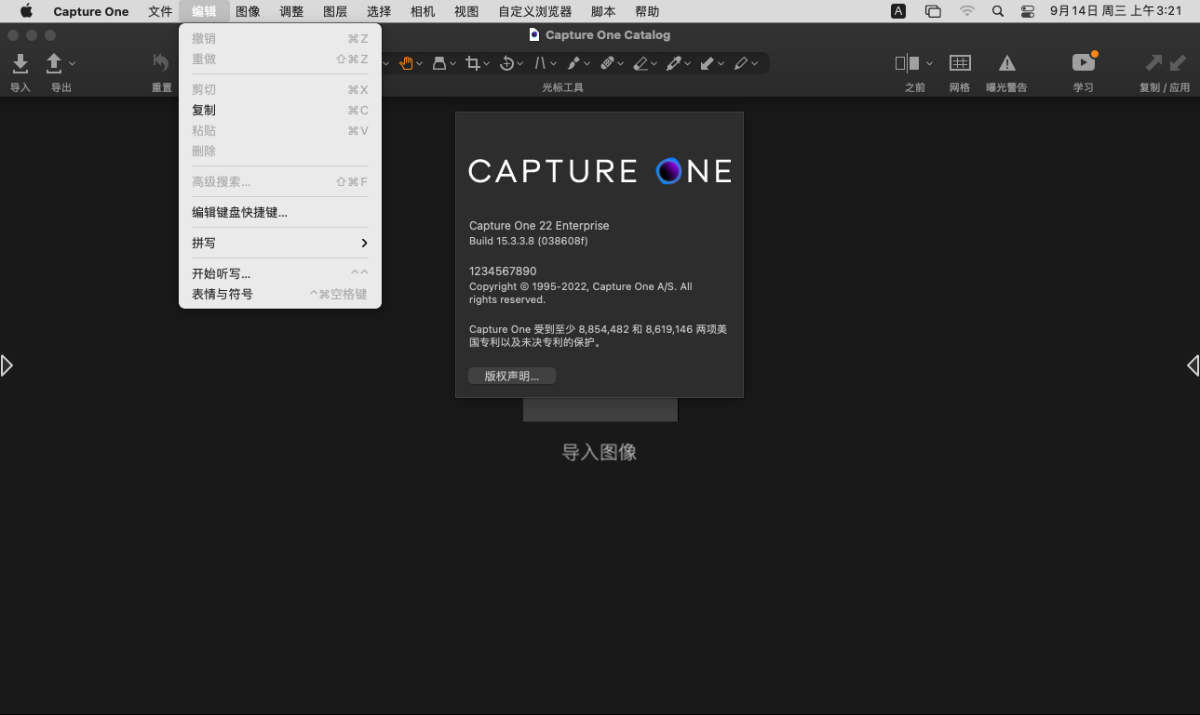This screenshot has height=715, width=1200.
Task: Open the 调整 menu
Action: click(291, 11)
